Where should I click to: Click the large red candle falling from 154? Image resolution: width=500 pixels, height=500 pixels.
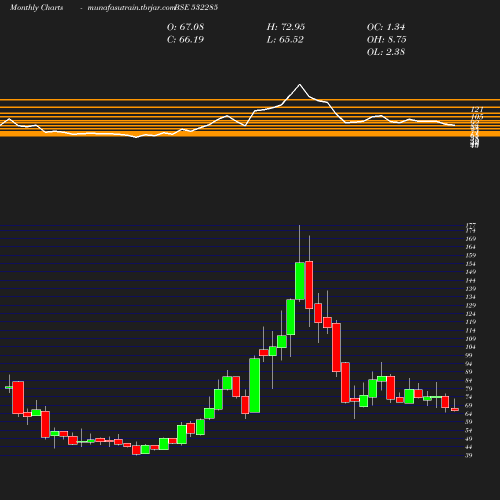309,285
